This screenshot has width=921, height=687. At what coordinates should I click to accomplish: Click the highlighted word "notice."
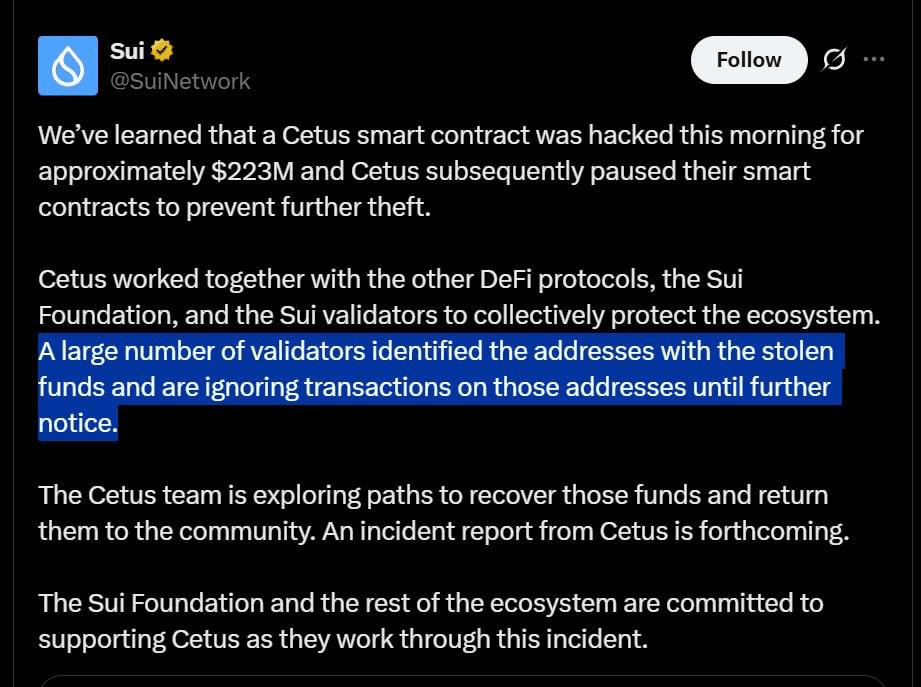pos(78,423)
